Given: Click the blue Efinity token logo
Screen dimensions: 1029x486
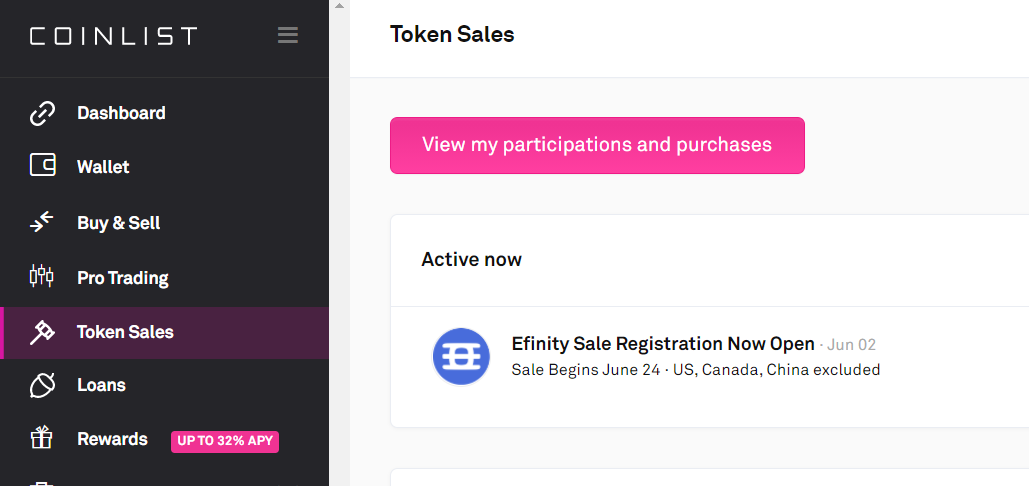Looking at the screenshot, I should tap(461, 357).
